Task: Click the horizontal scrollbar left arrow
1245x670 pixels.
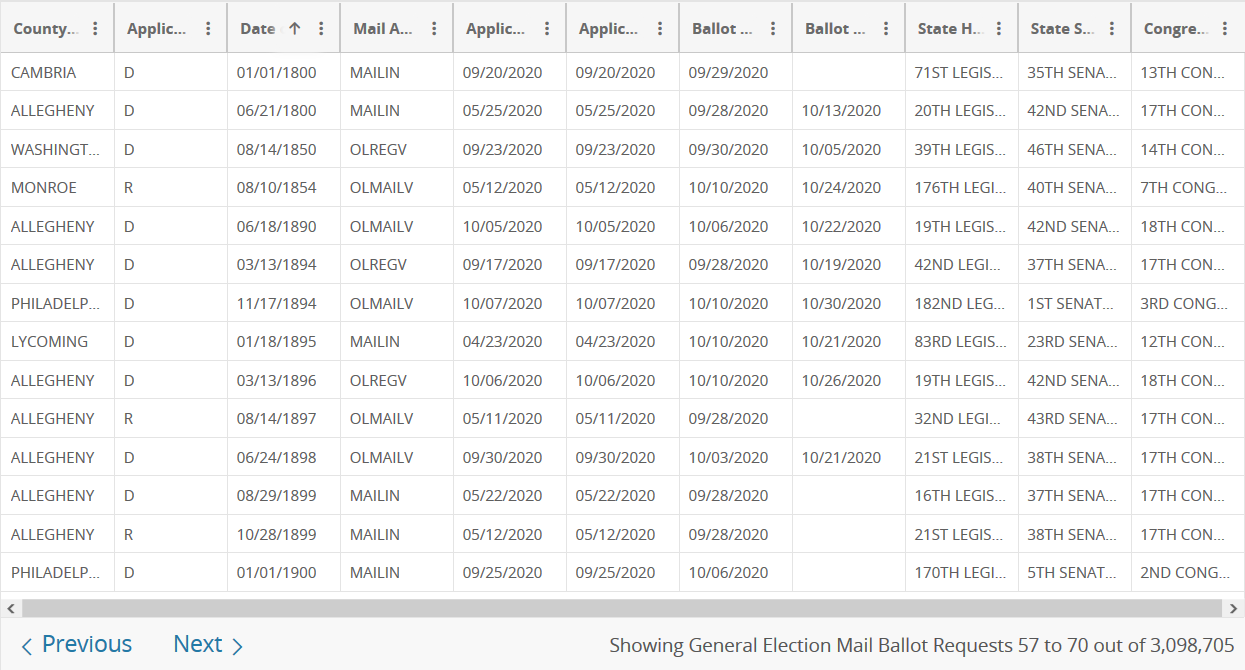Action: click(x=10, y=608)
